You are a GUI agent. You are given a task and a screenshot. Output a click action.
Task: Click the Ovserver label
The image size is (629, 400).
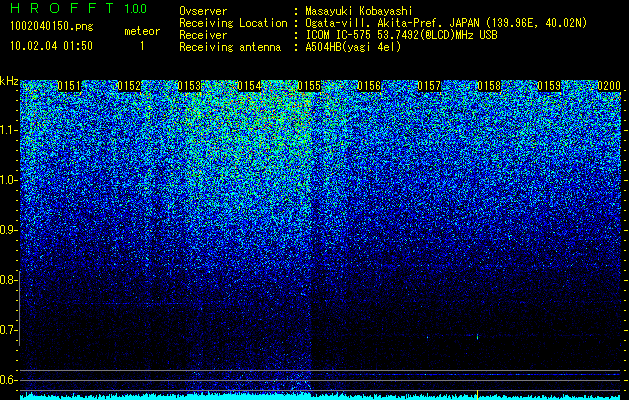(203, 11)
